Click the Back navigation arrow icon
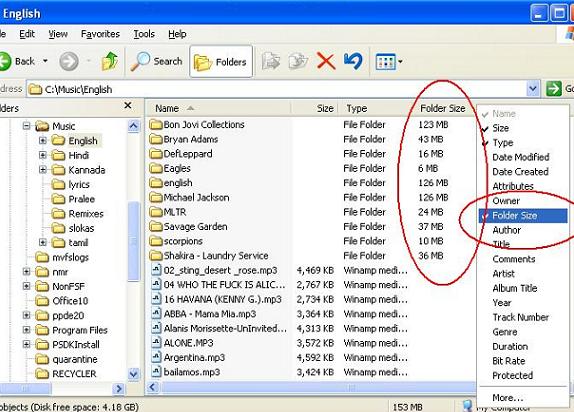This screenshot has width=574, height=412. pos(5,61)
